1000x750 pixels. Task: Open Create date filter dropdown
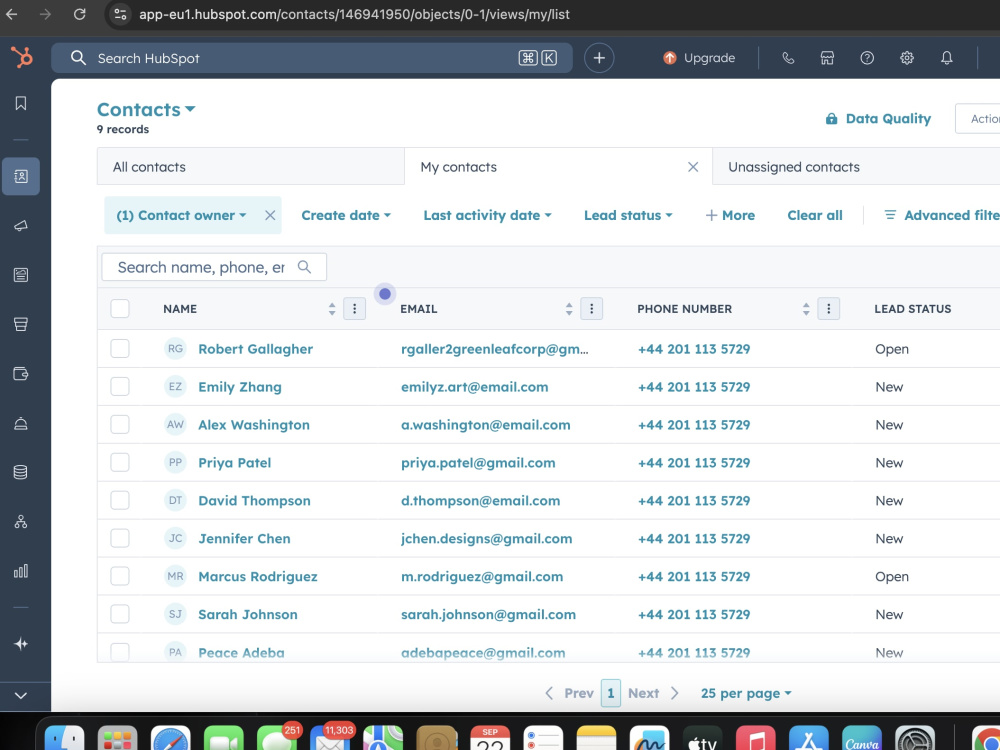(346, 216)
